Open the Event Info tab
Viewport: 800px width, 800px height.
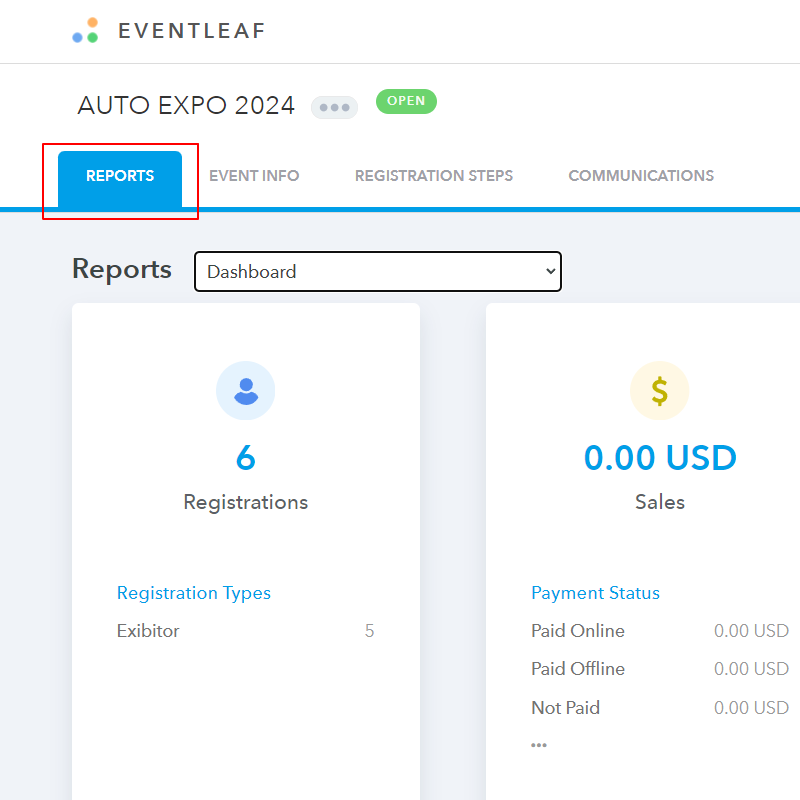coord(254,176)
